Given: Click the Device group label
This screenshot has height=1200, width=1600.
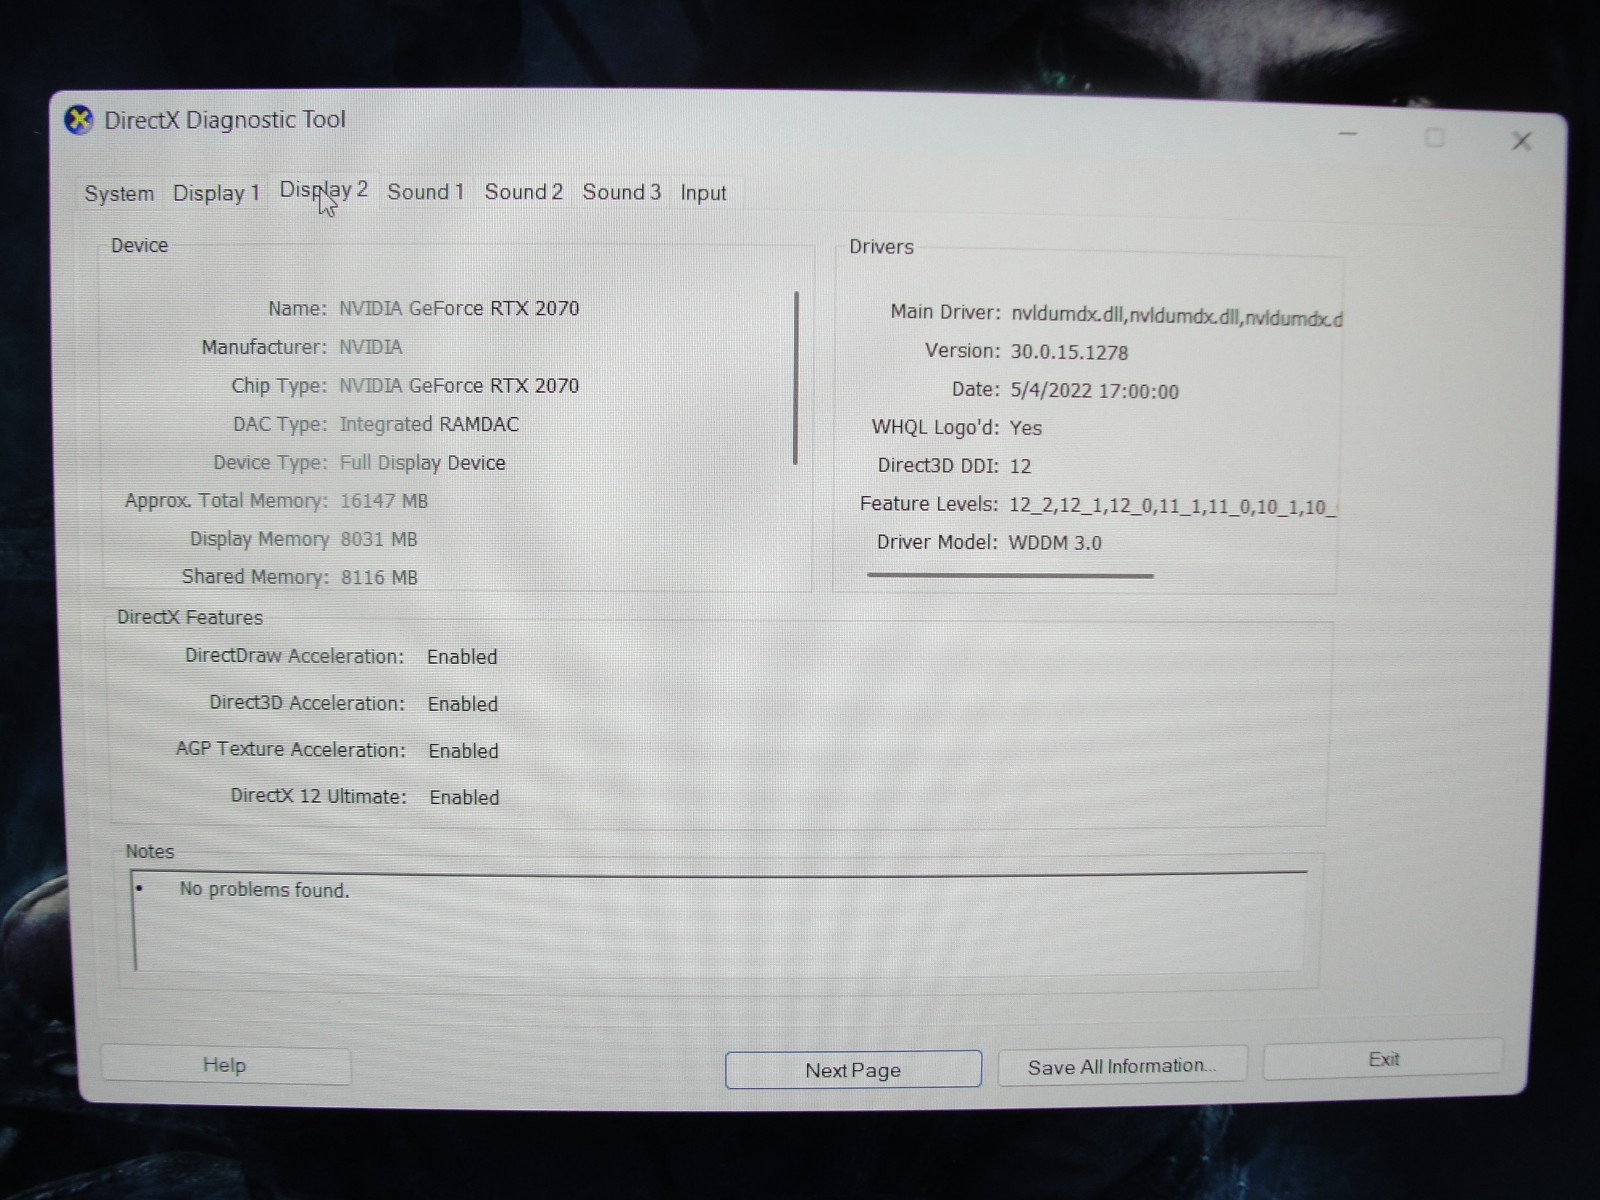Looking at the screenshot, I should tap(139, 246).
